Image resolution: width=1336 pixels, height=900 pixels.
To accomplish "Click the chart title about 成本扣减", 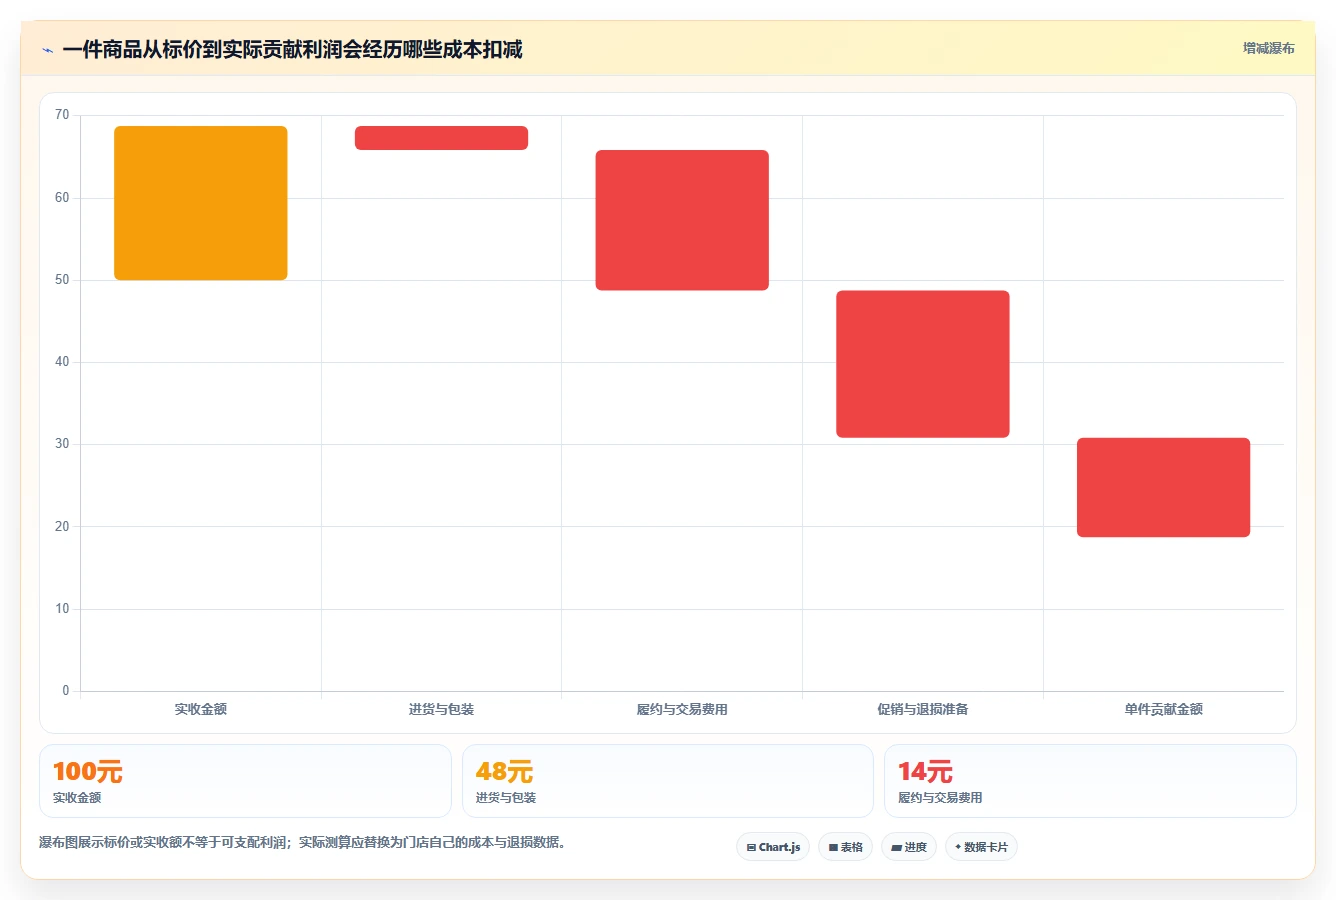I will [292, 49].
